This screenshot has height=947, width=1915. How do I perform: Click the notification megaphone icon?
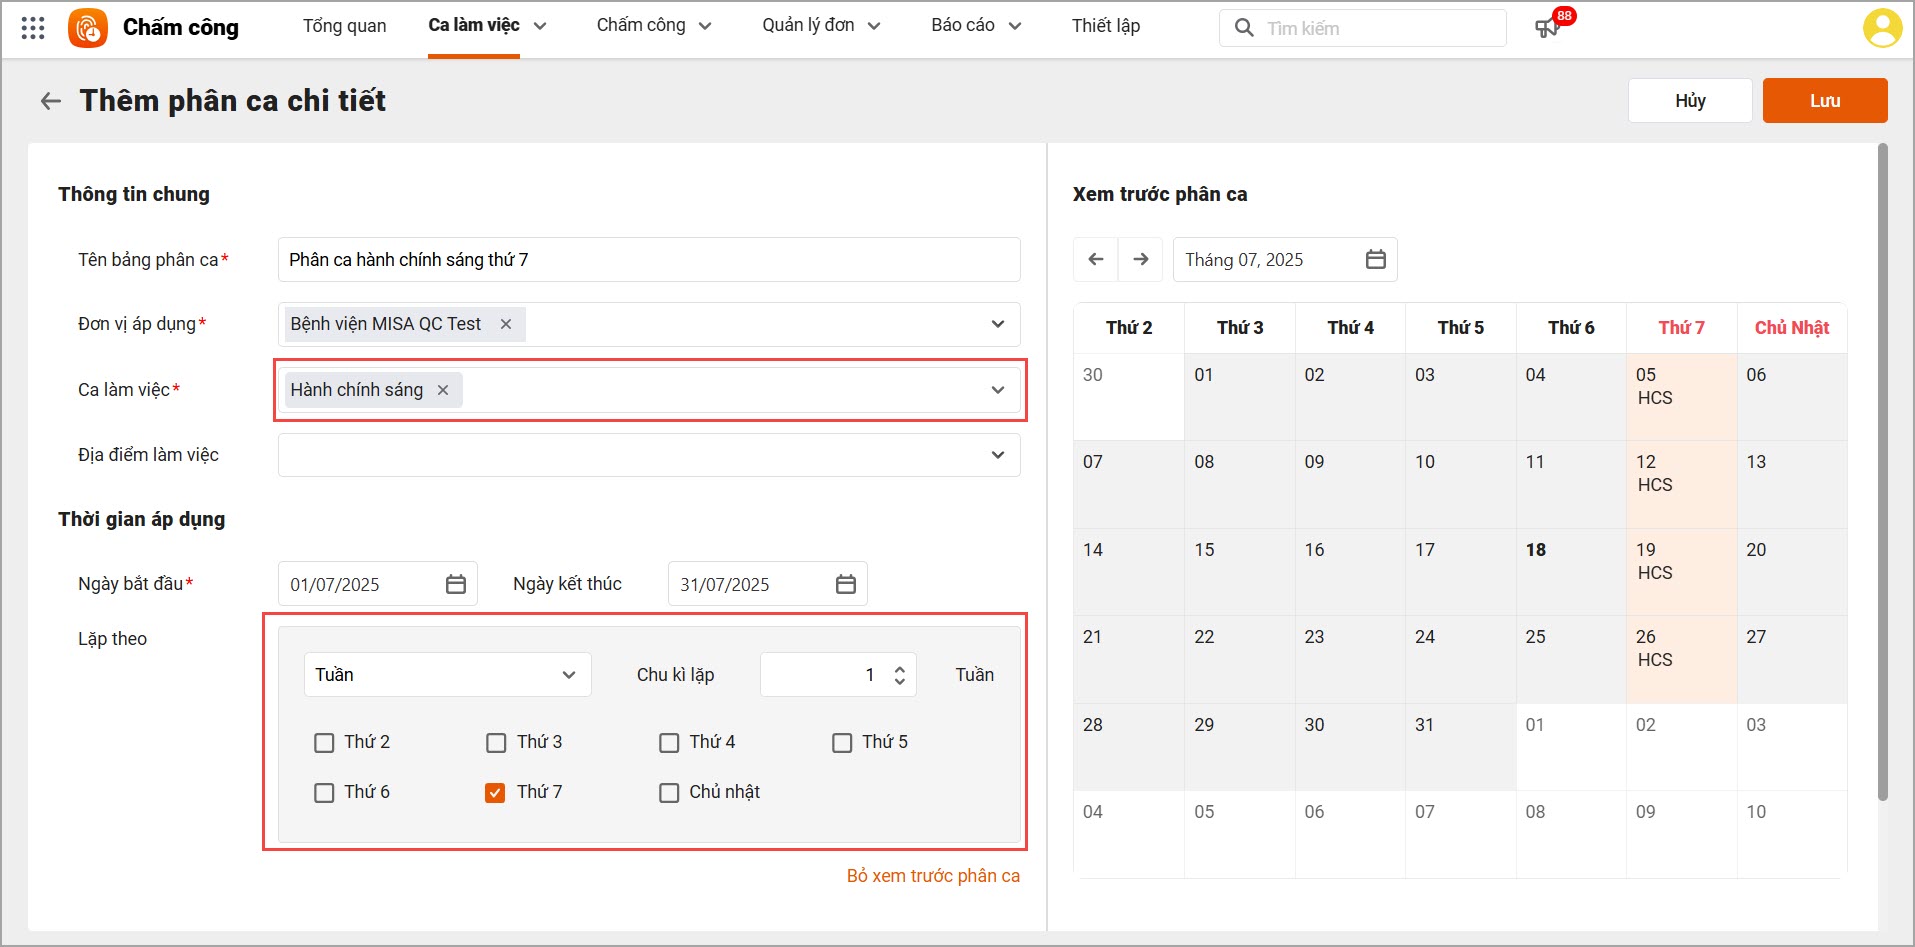click(x=1547, y=28)
